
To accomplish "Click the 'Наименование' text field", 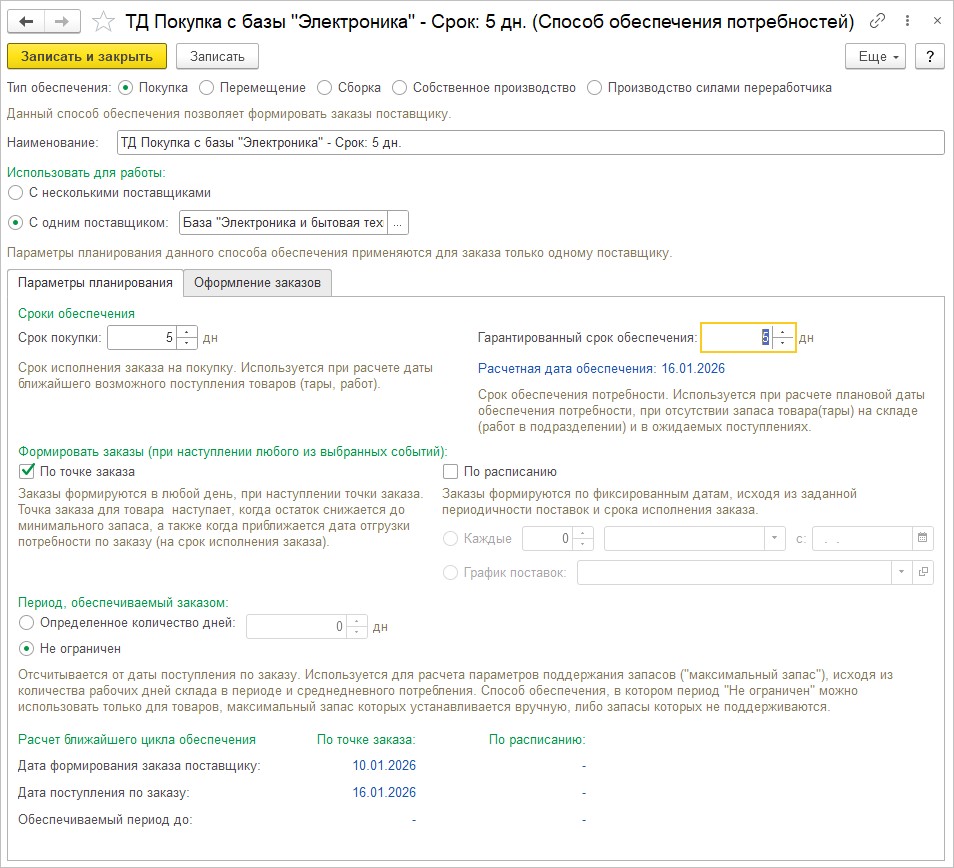I will [530, 143].
